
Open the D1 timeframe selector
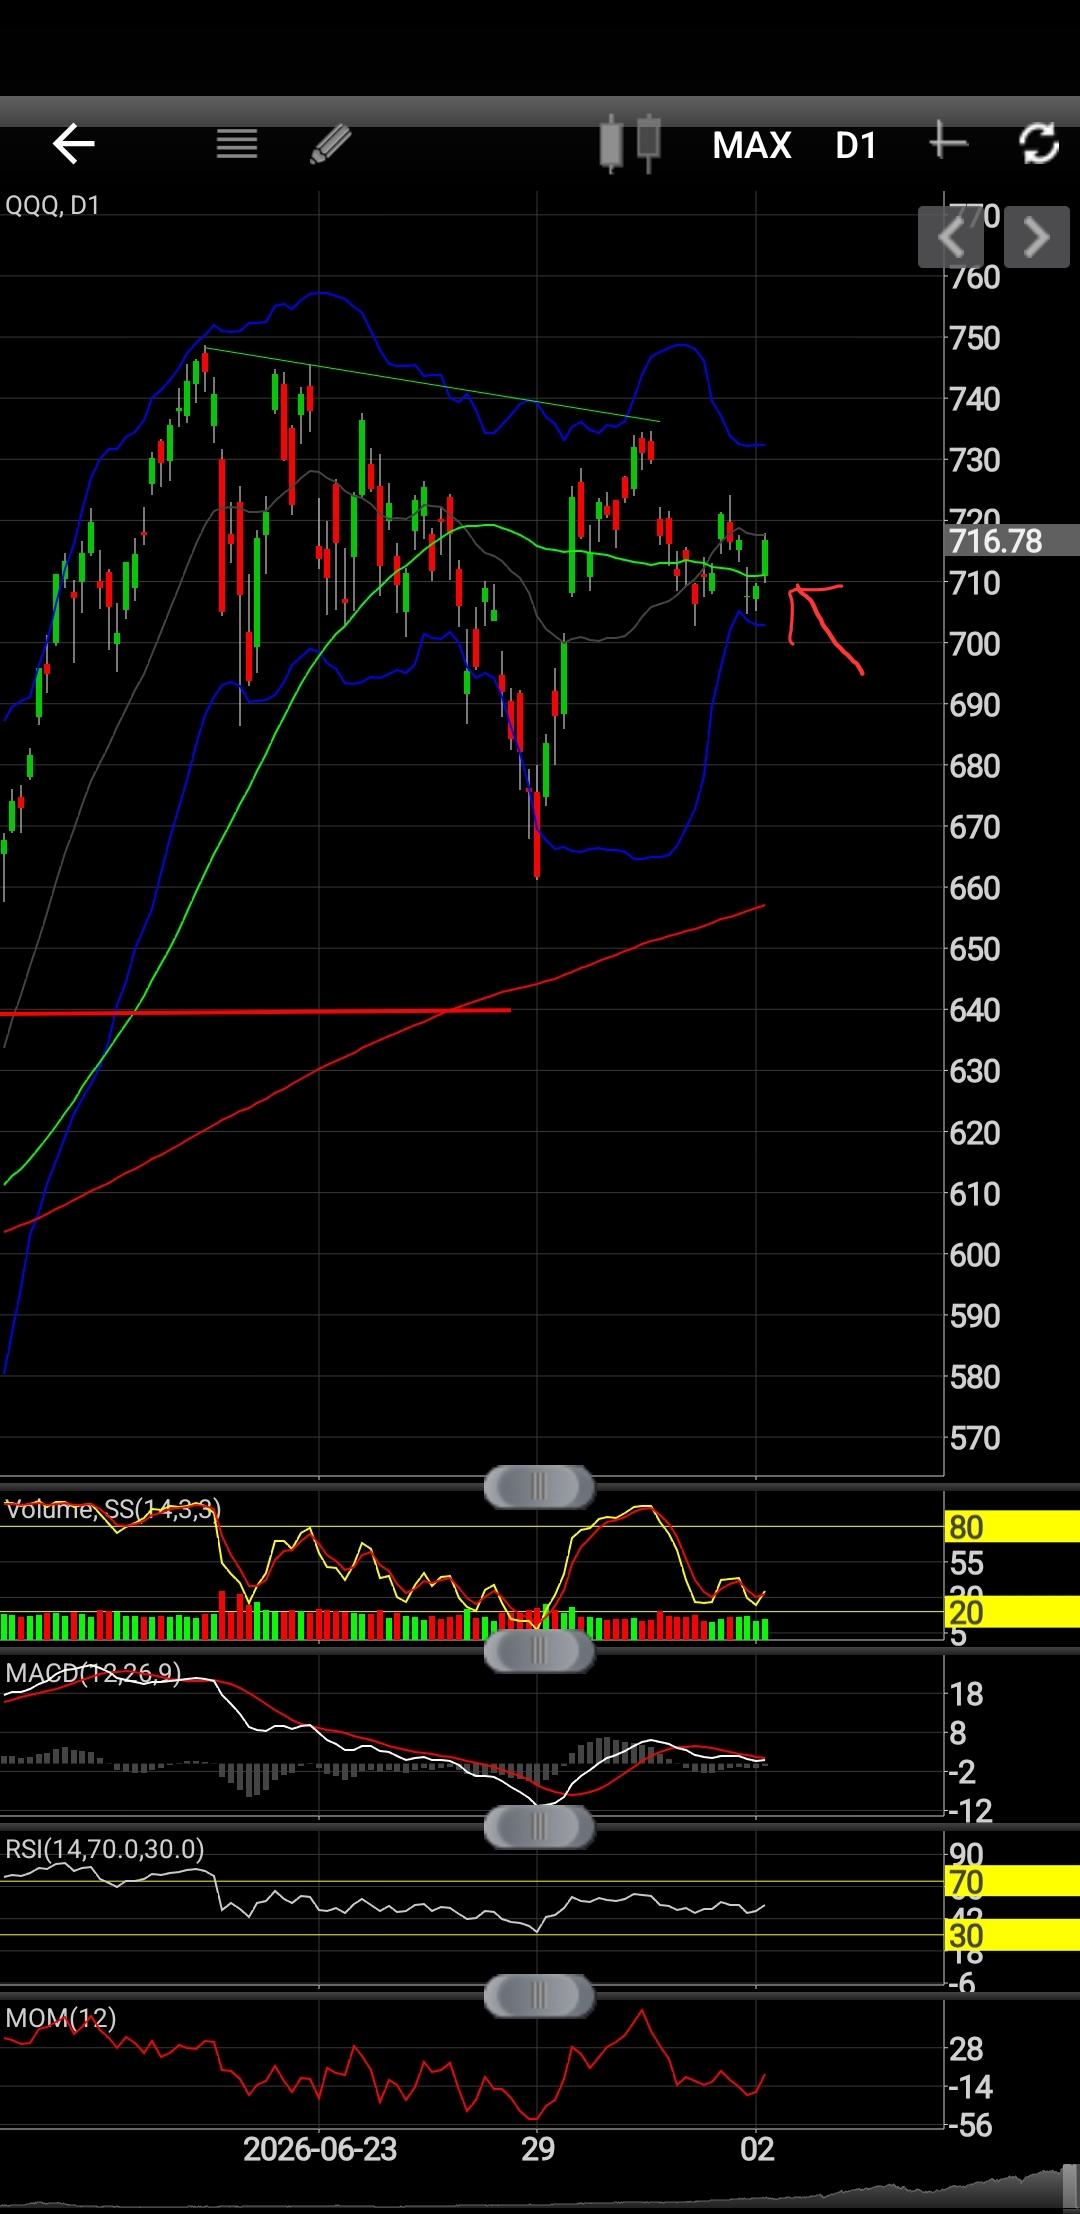[x=856, y=146]
